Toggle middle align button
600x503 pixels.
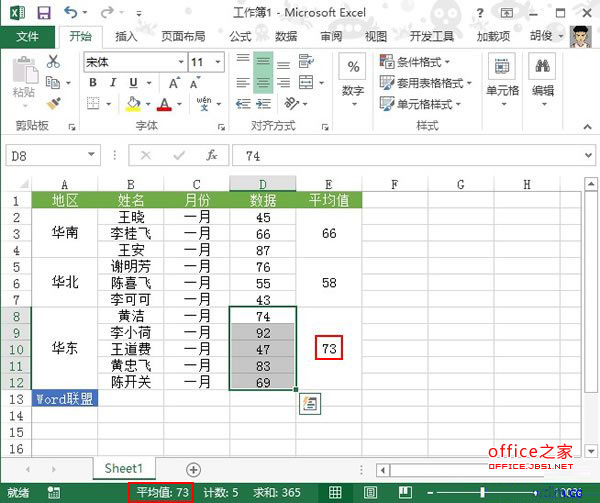[263, 62]
